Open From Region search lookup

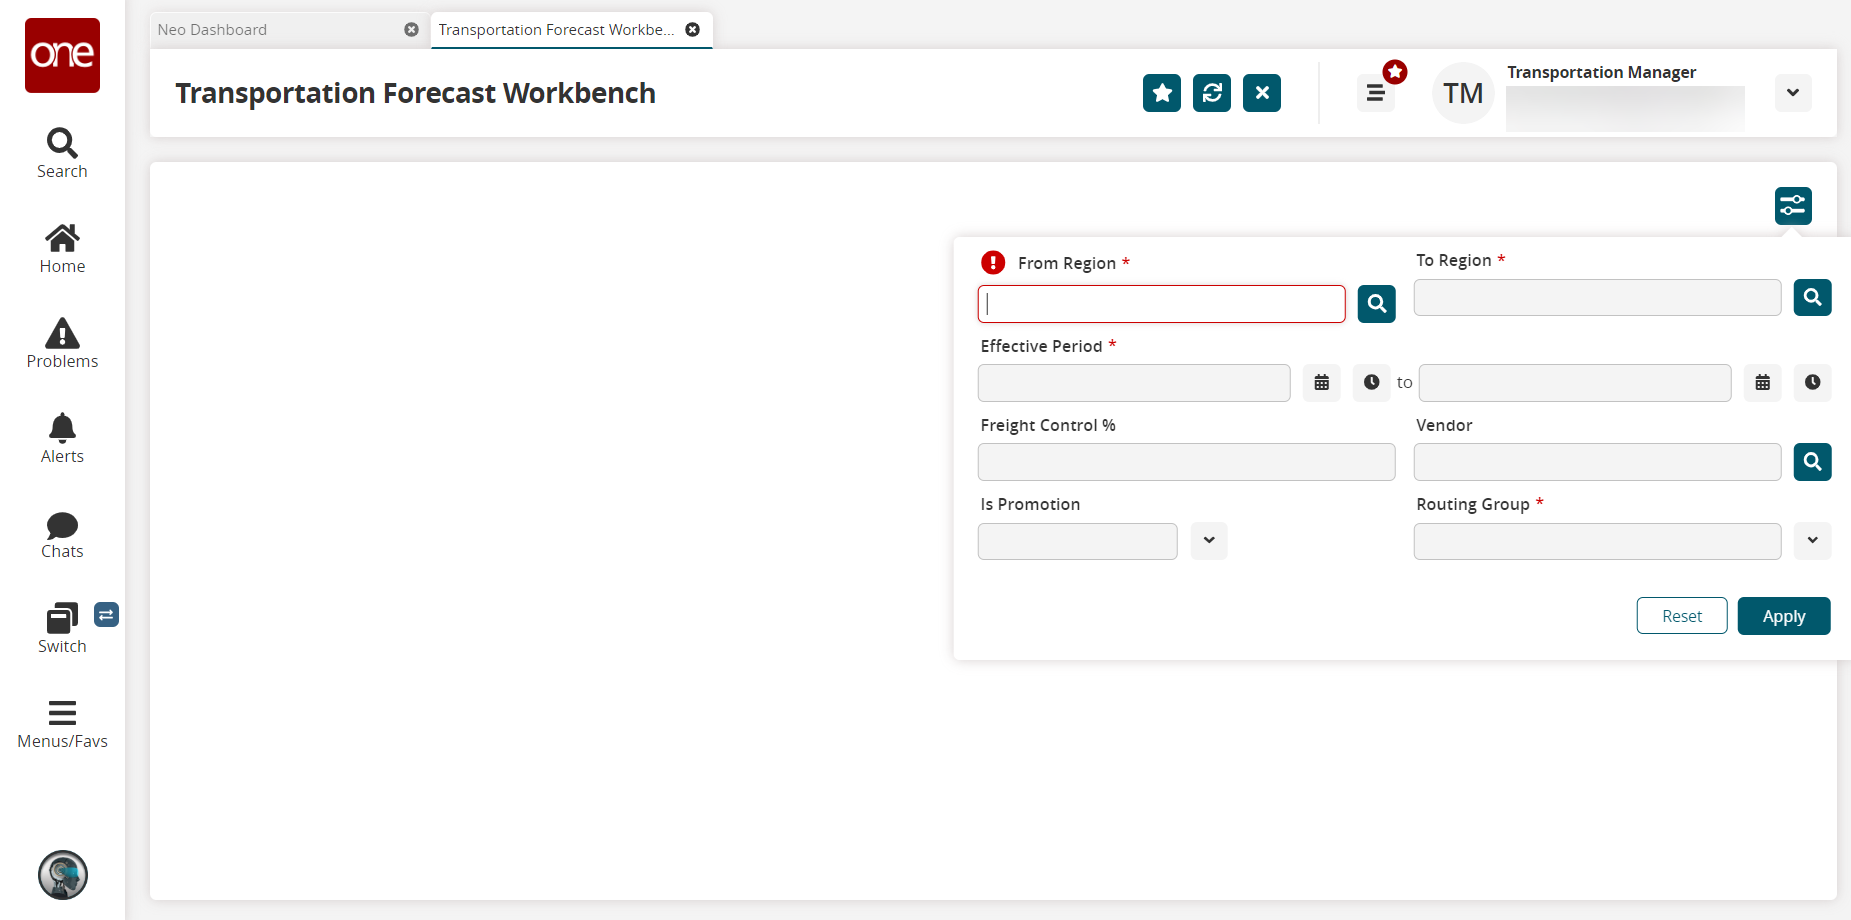click(x=1376, y=304)
